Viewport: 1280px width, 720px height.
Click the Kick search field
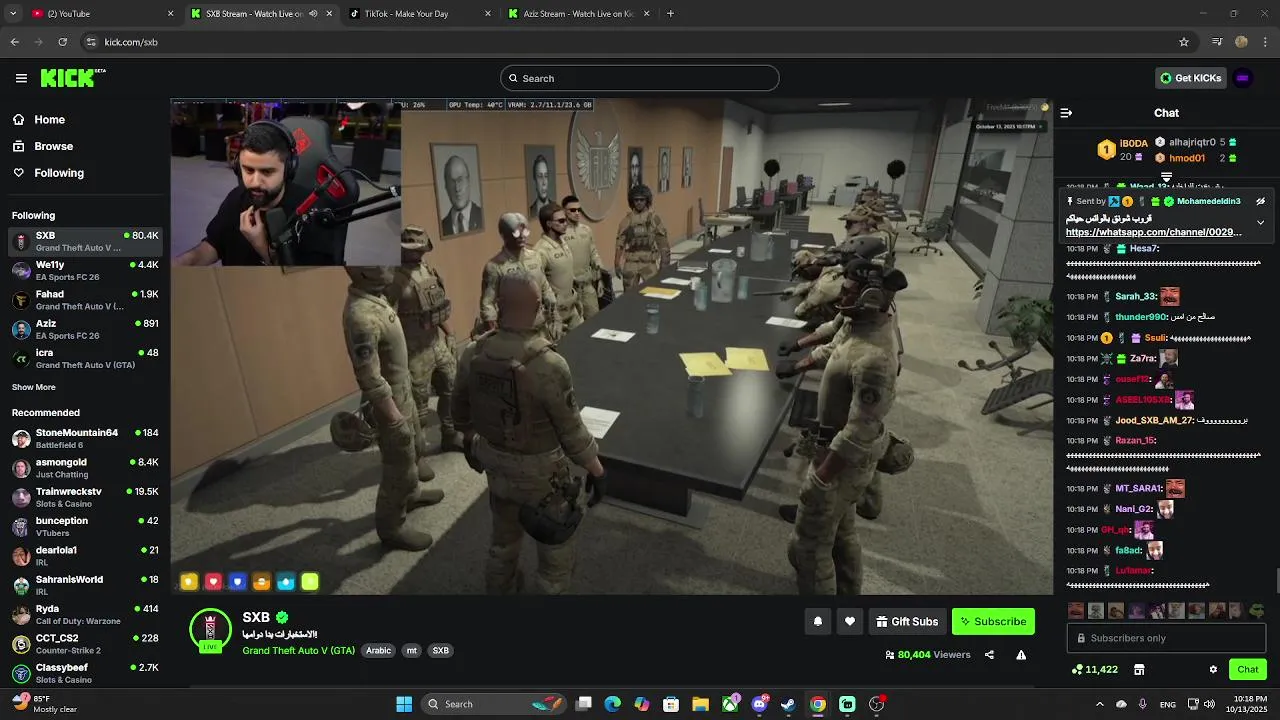coord(640,78)
